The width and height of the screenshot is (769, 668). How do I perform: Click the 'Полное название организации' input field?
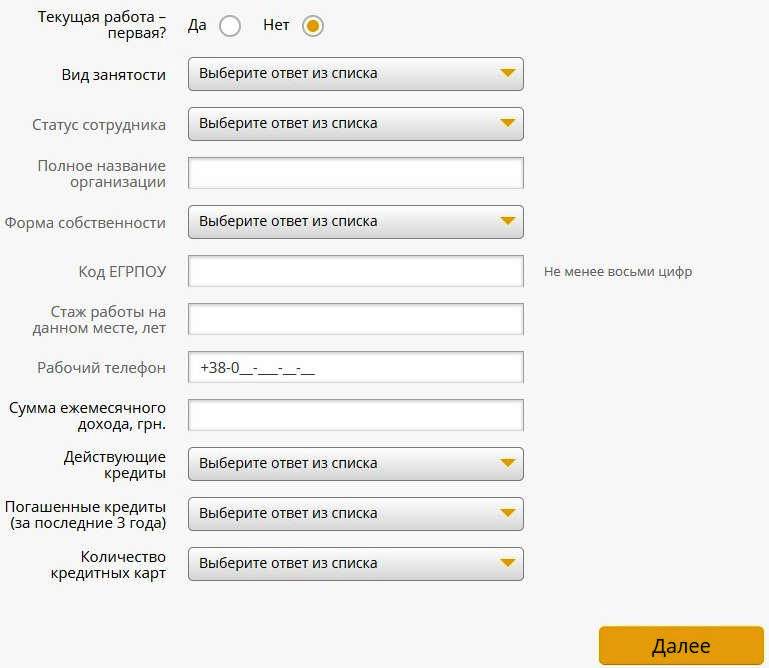point(355,173)
